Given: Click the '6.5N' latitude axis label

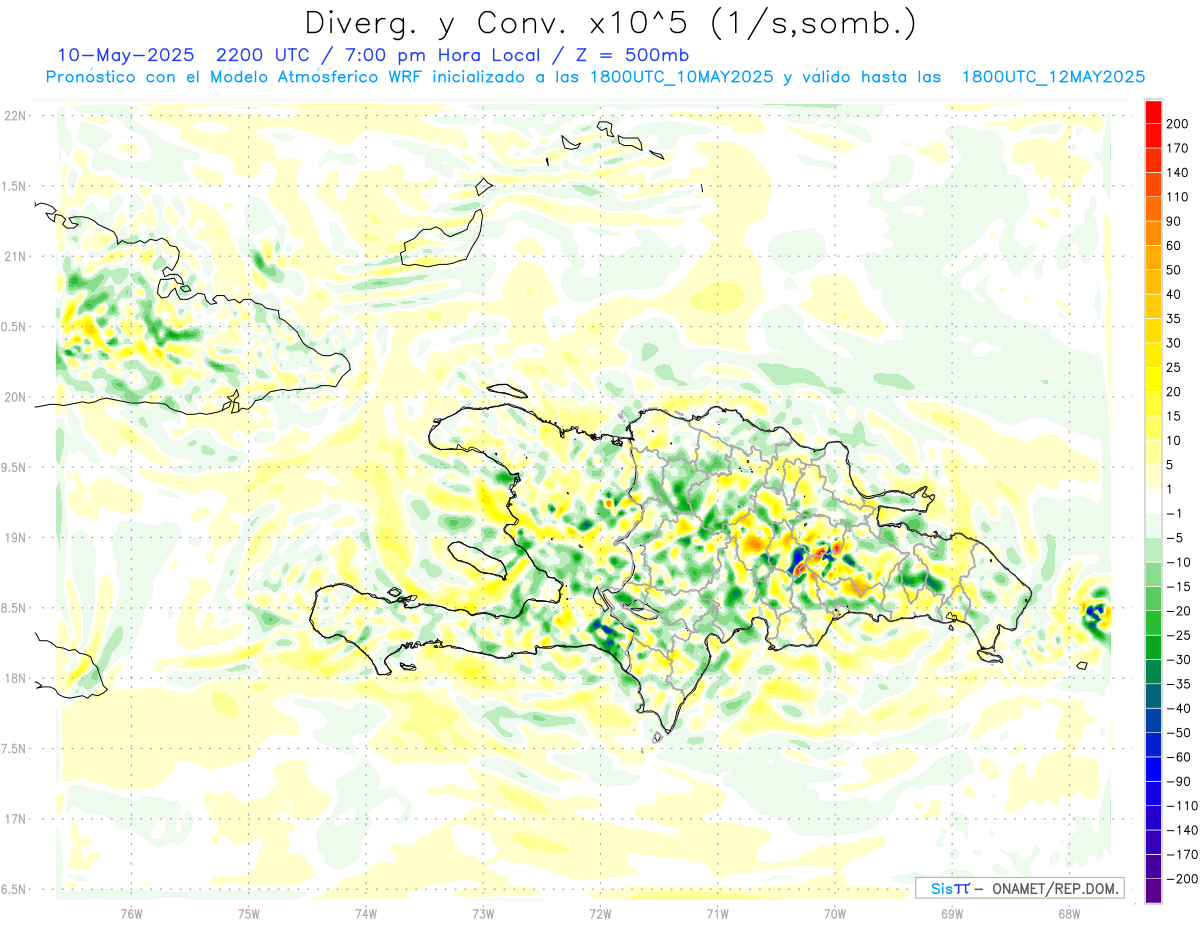Looking at the screenshot, I should pos(14,889).
